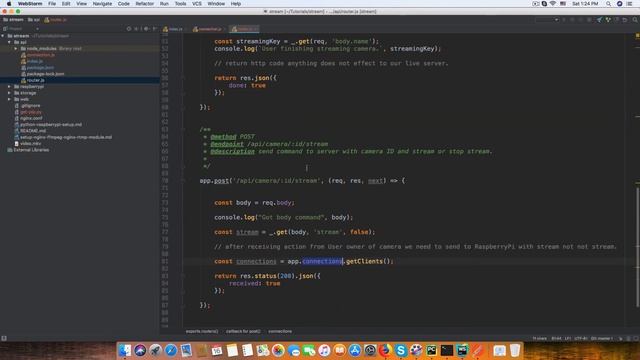Click the UTF-8 encoding status entry
The width and height of the screenshot is (640, 360).
click(x=580, y=339)
